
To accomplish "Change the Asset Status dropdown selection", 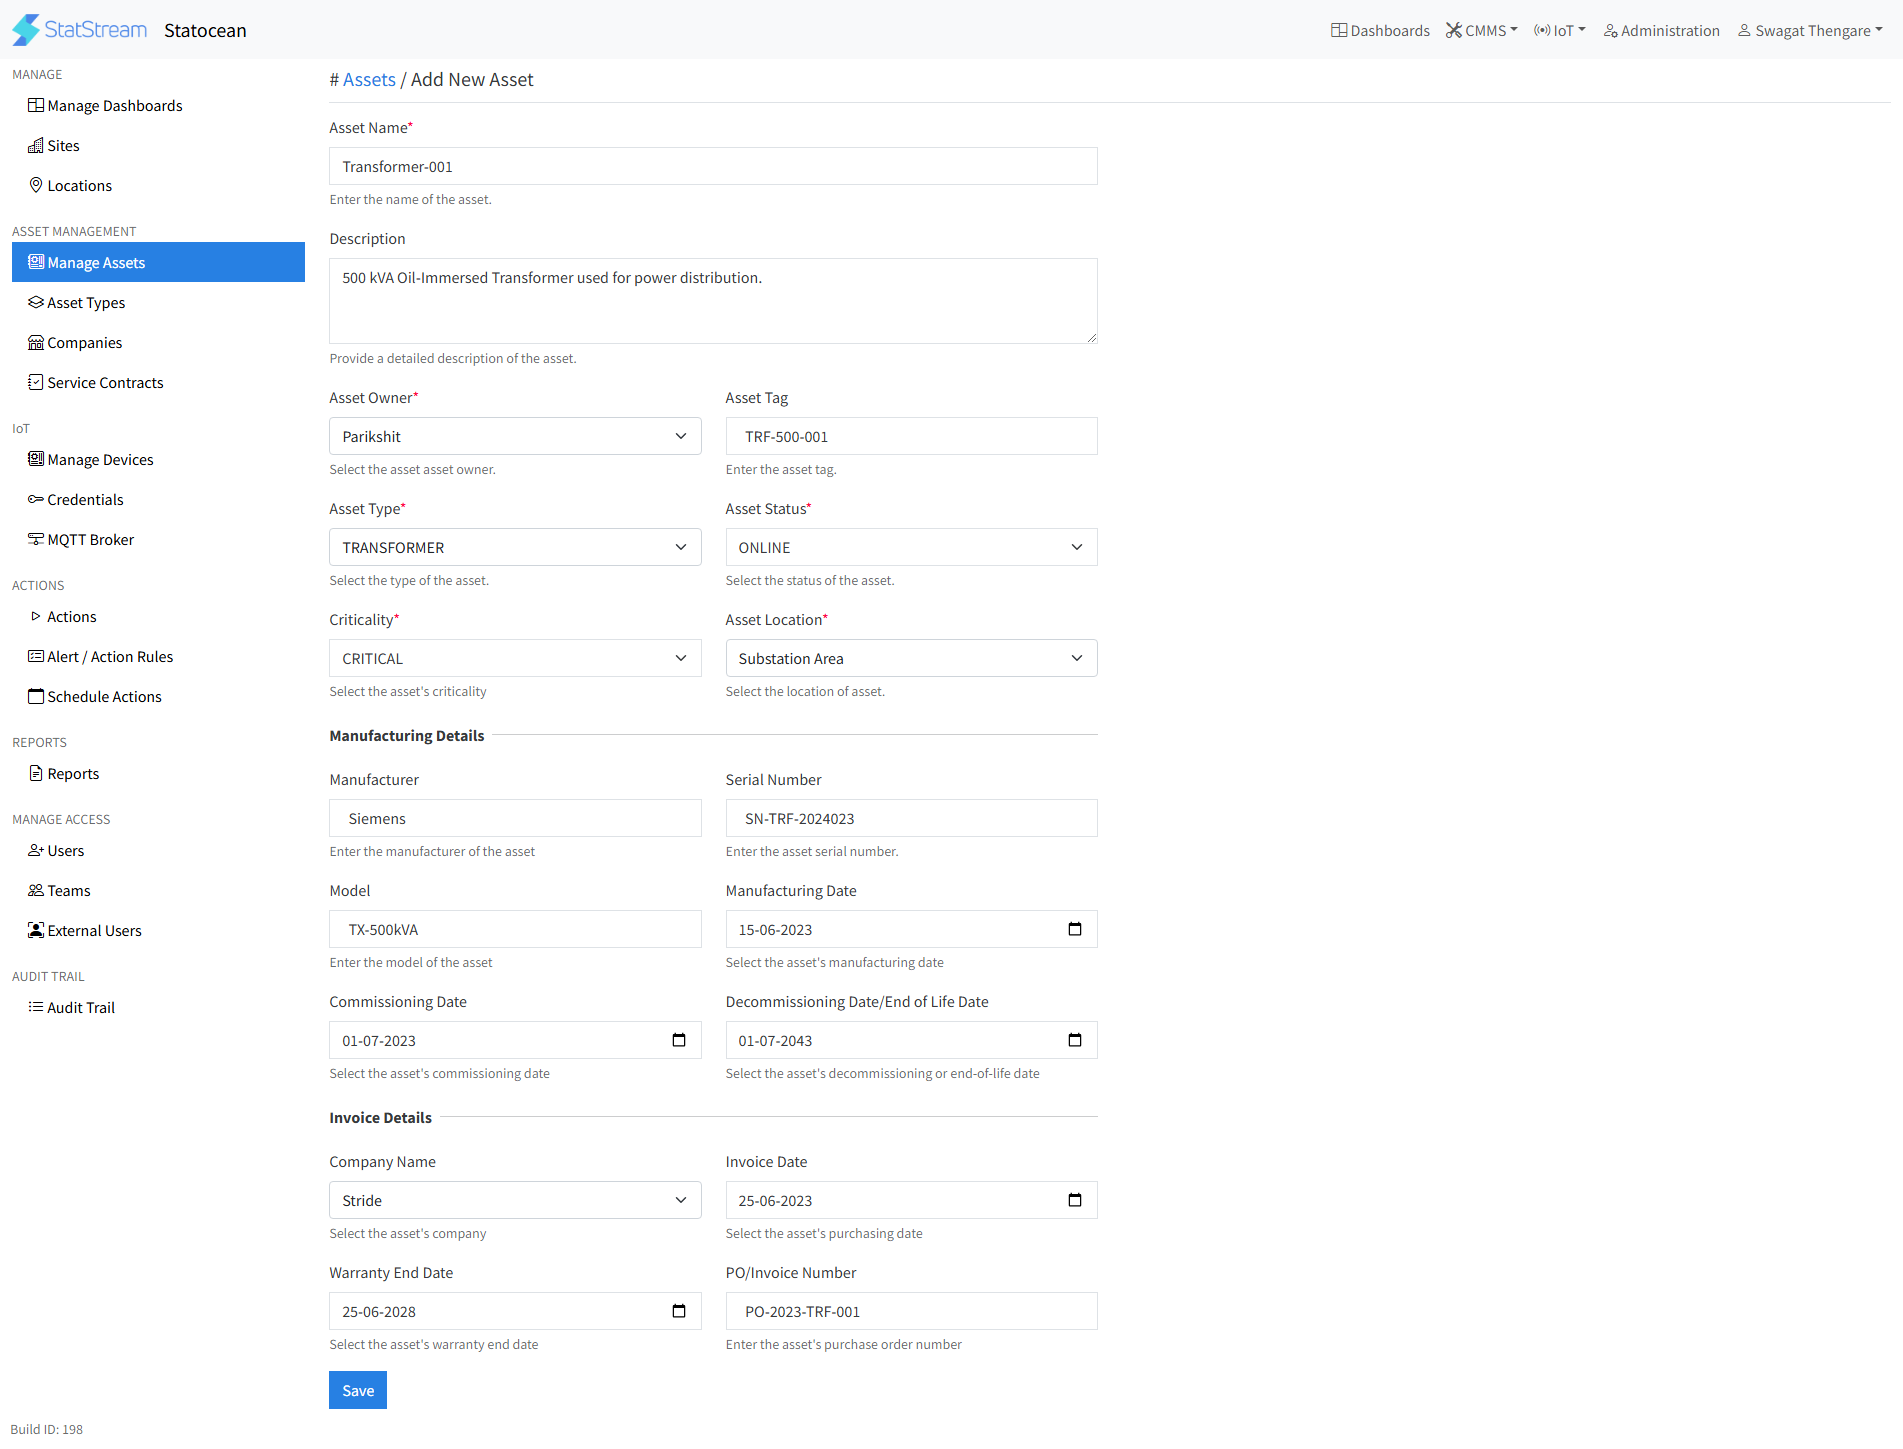I will click(x=910, y=547).
